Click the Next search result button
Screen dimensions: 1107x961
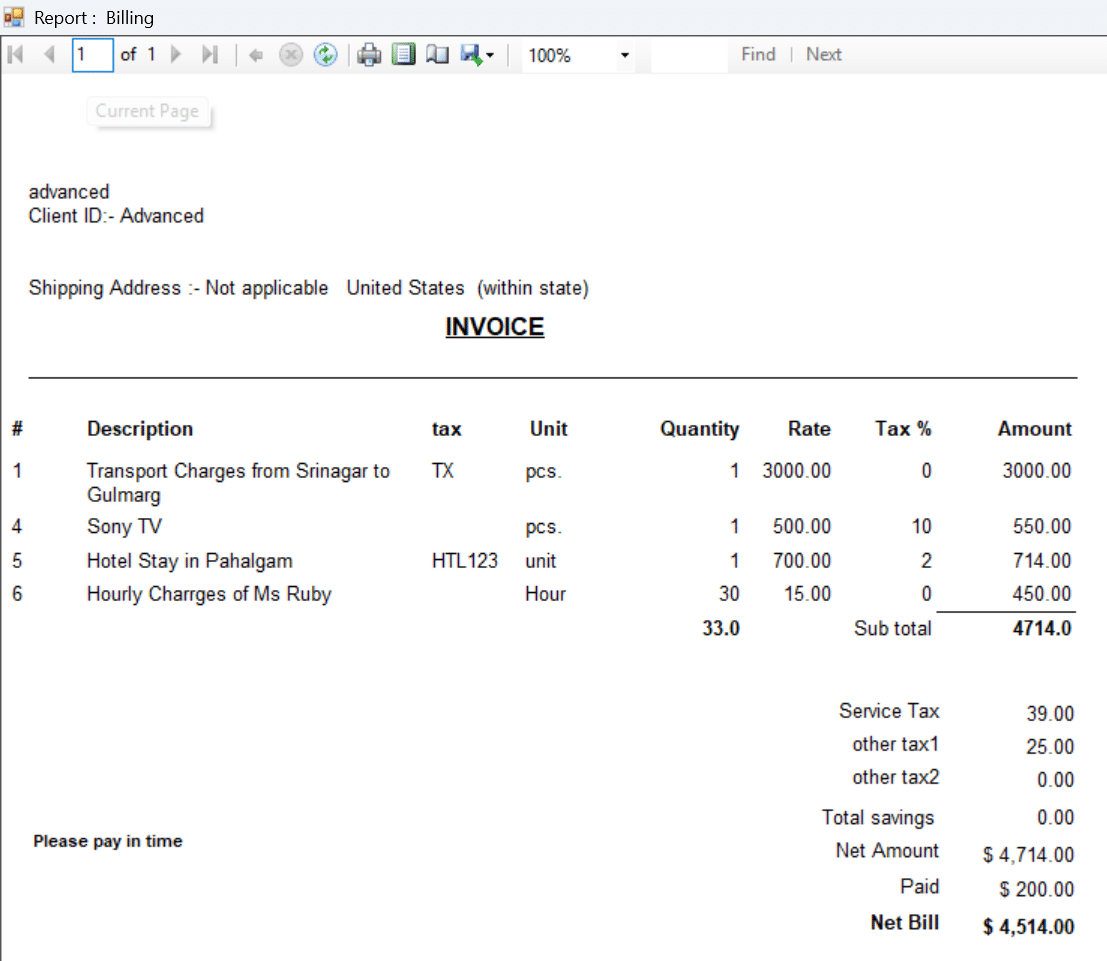pos(823,55)
